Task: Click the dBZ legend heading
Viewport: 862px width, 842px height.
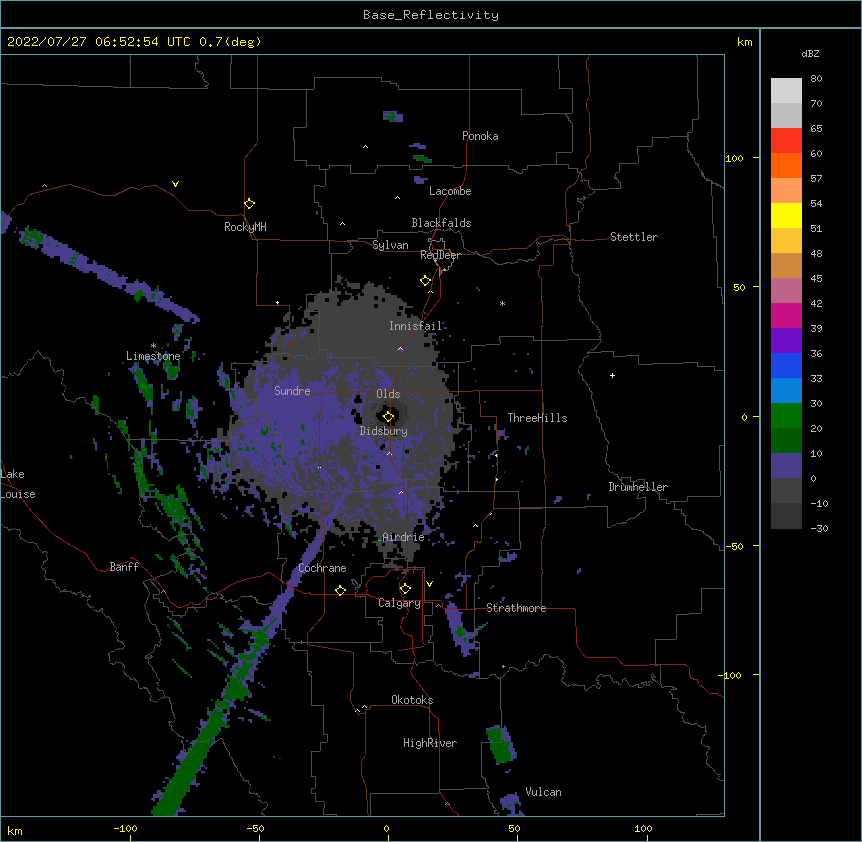Action: tap(810, 53)
